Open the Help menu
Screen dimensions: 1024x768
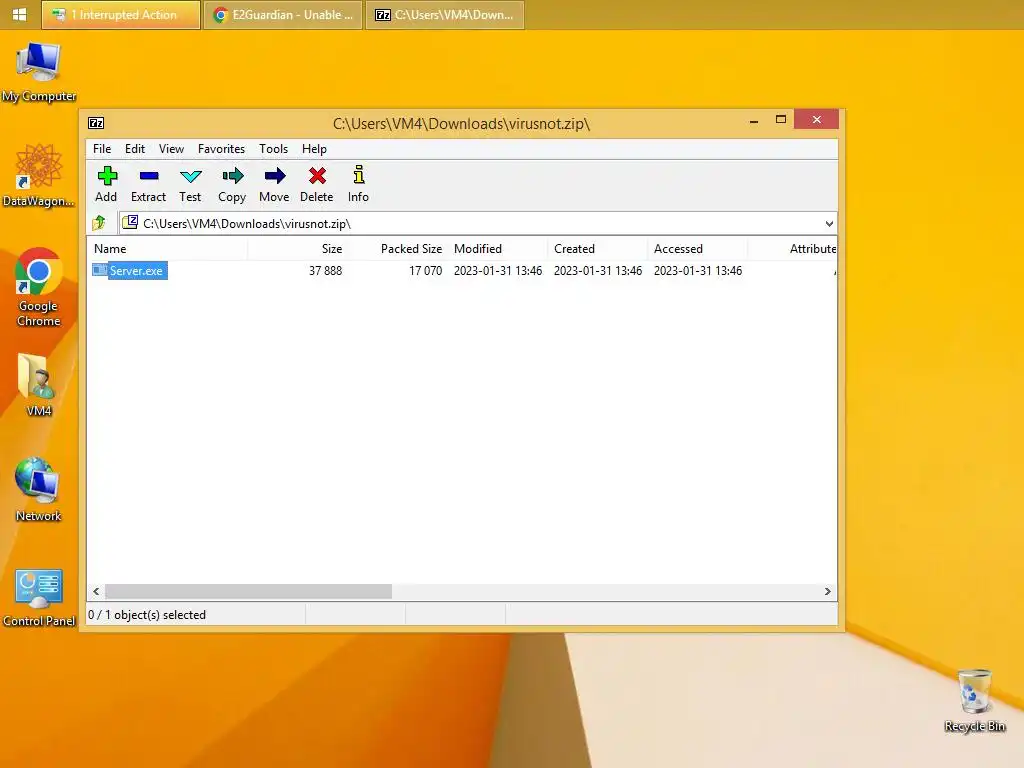[x=314, y=149]
